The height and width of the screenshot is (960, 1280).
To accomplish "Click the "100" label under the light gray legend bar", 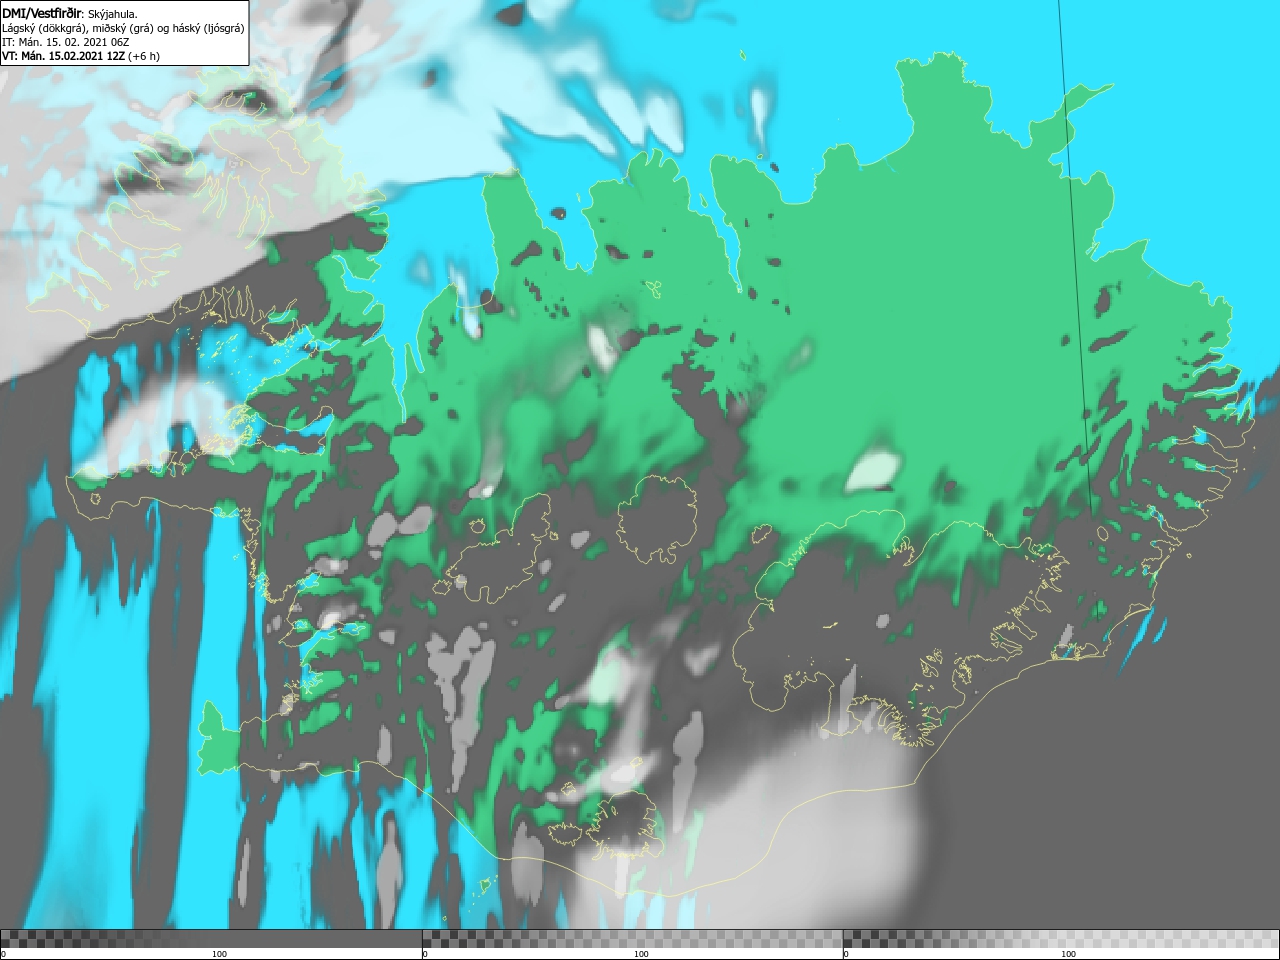I will pos(1068,954).
